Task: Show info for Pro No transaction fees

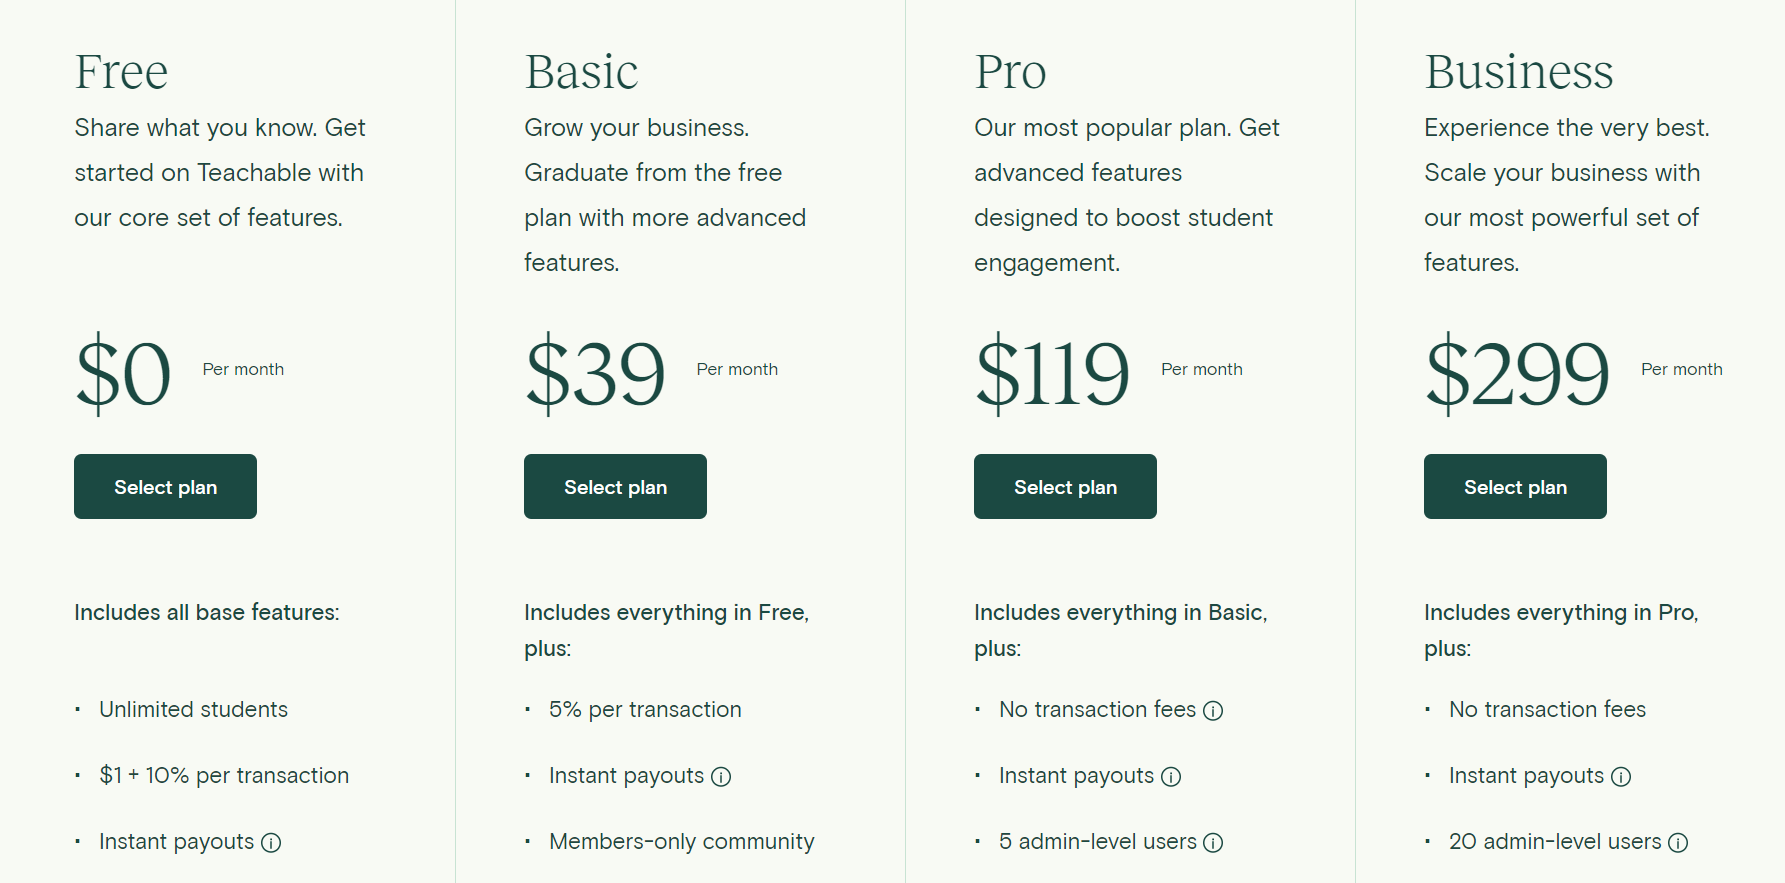Action: coord(1213,711)
